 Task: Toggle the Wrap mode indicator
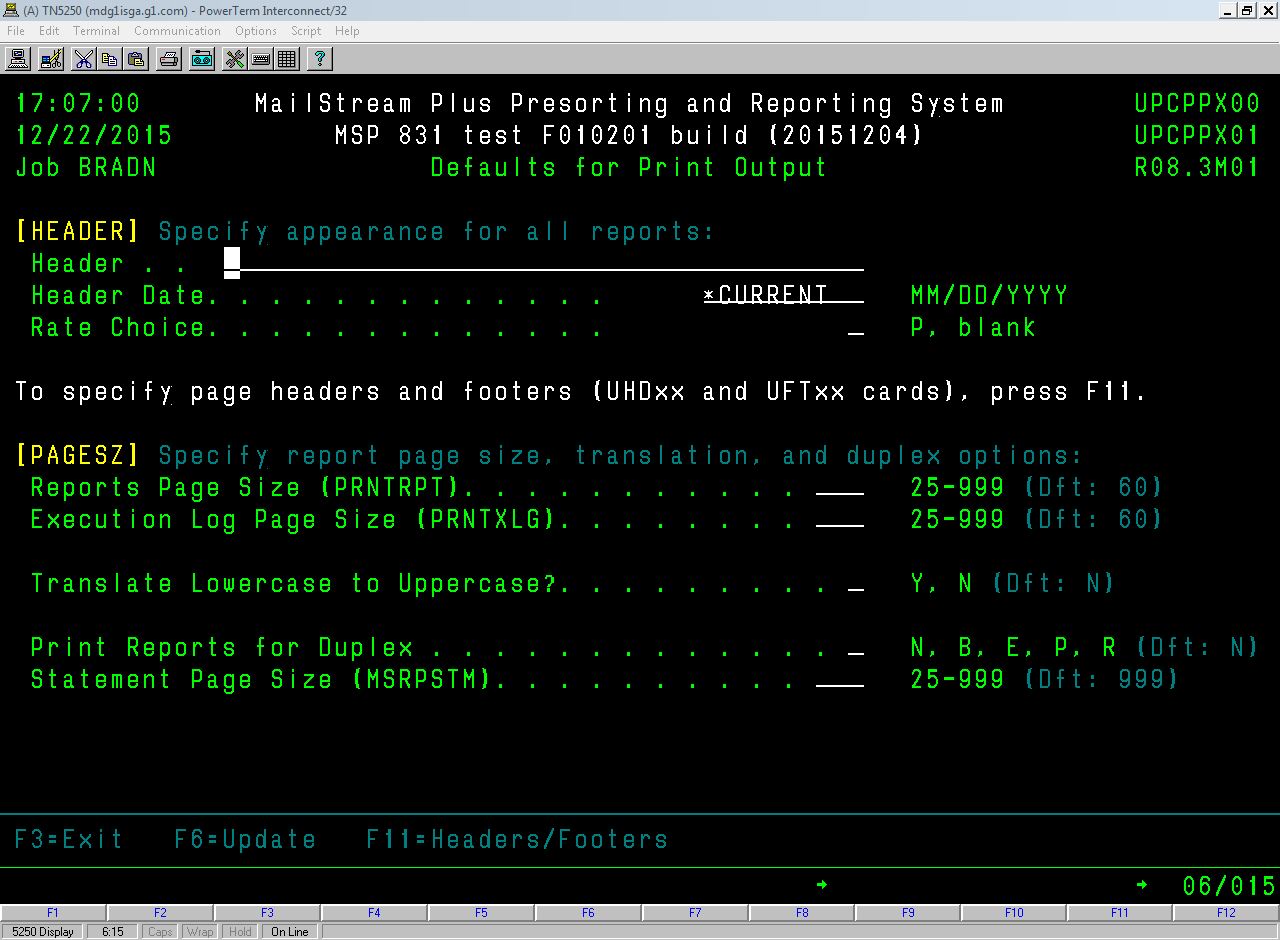pyautogui.click(x=200, y=931)
